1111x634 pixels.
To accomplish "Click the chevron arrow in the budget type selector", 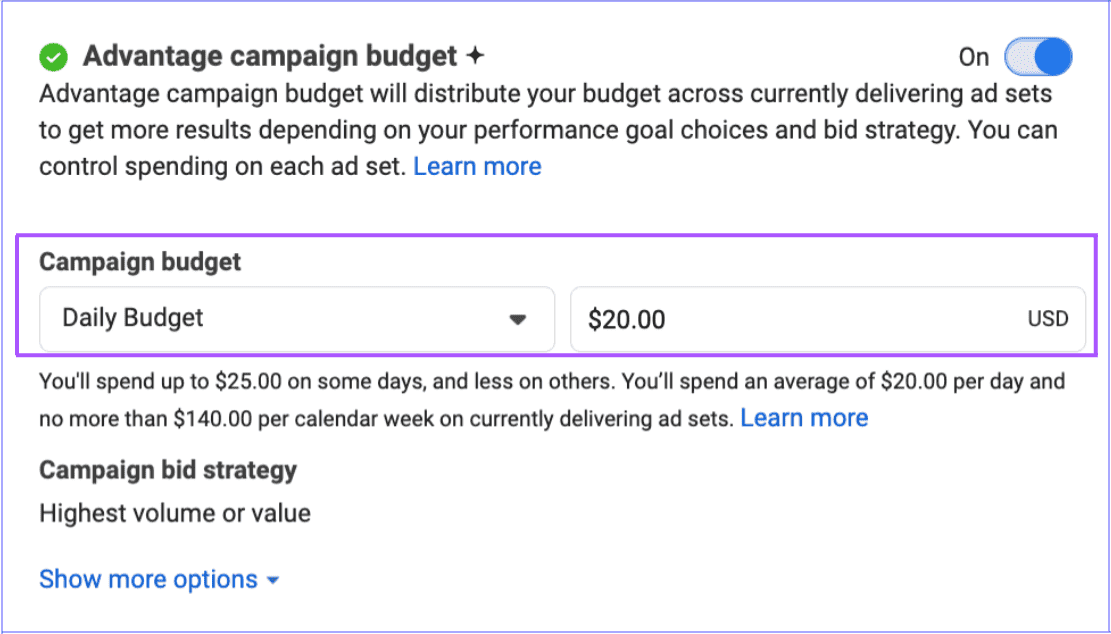I will [518, 318].
